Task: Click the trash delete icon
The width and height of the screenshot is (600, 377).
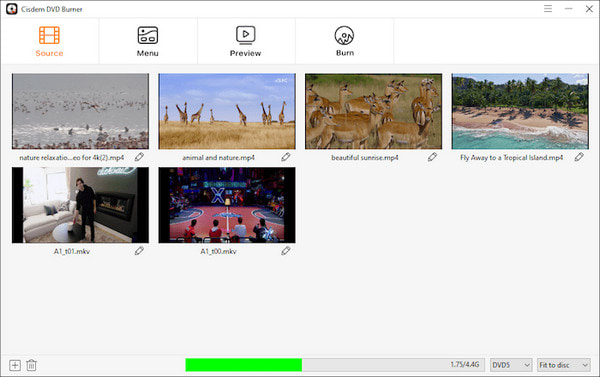Action: (31, 365)
